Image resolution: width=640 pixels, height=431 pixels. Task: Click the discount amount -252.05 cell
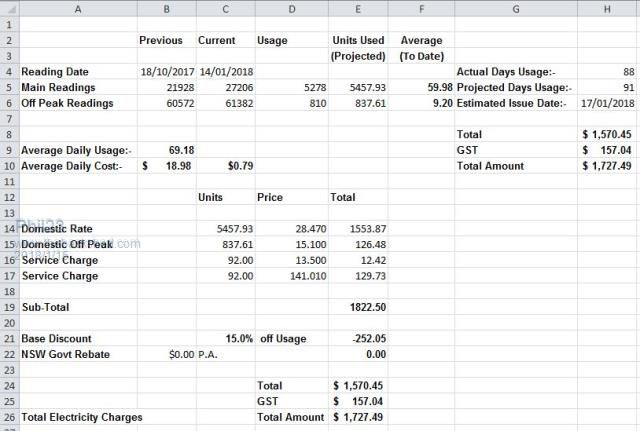(x=358, y=338)
